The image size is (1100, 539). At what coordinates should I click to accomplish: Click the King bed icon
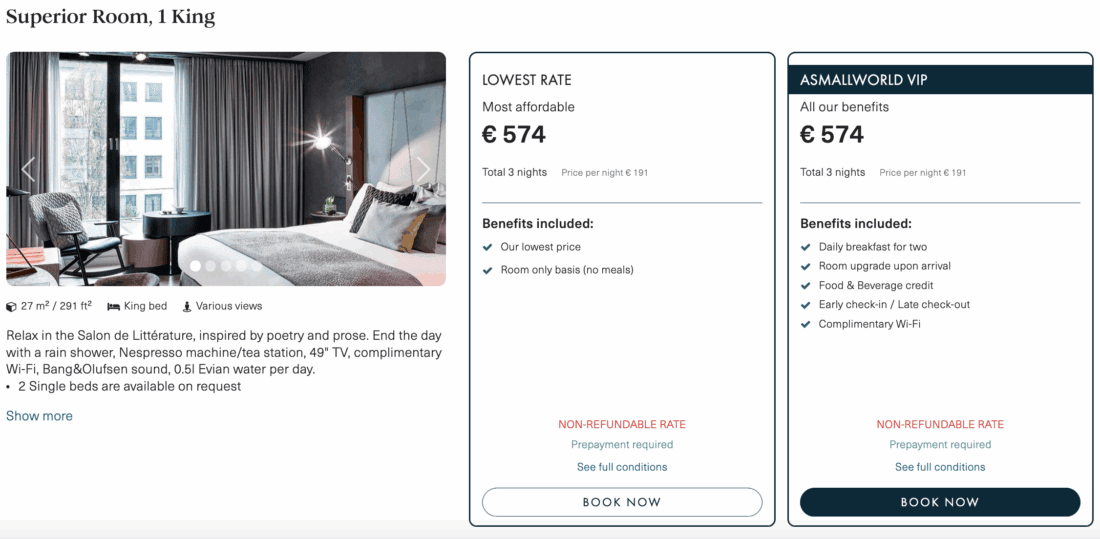coord(114,306)
